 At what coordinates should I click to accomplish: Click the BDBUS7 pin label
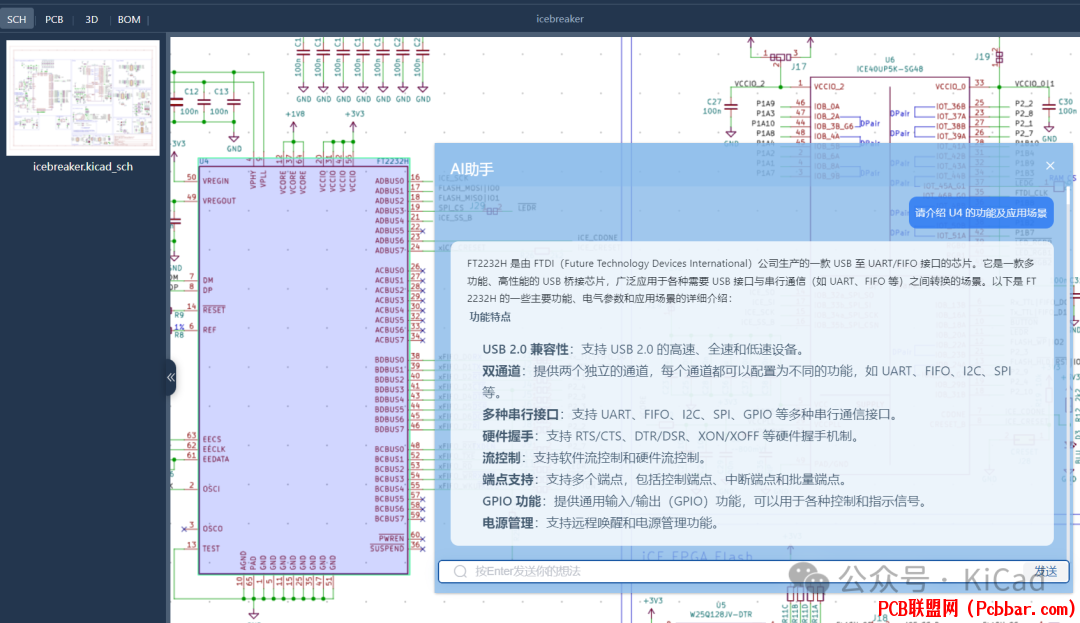pos(389,430)
